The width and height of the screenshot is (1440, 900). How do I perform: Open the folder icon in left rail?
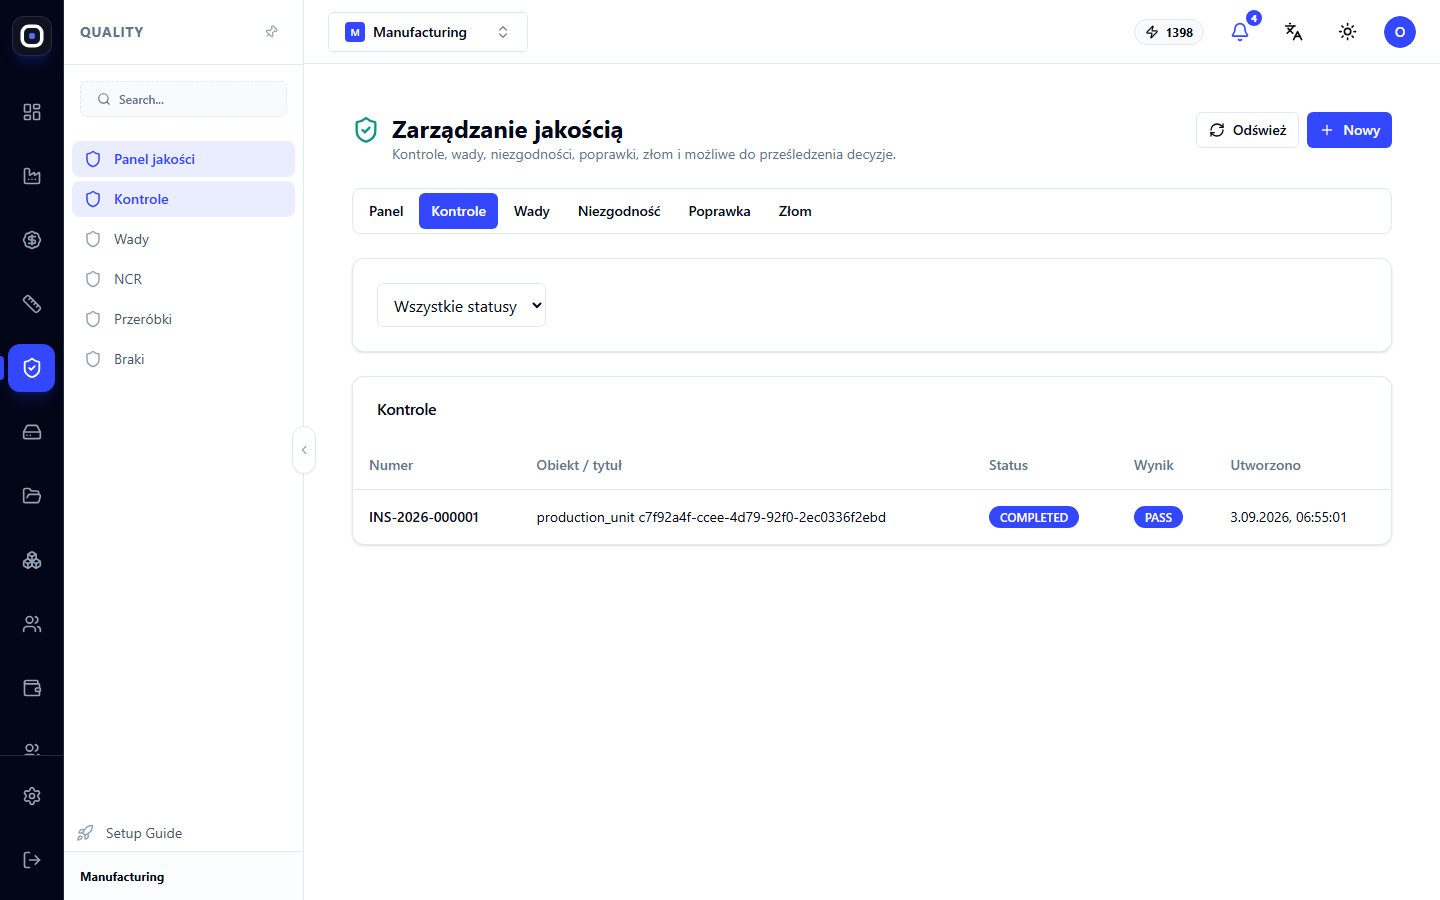click(32, 496)
